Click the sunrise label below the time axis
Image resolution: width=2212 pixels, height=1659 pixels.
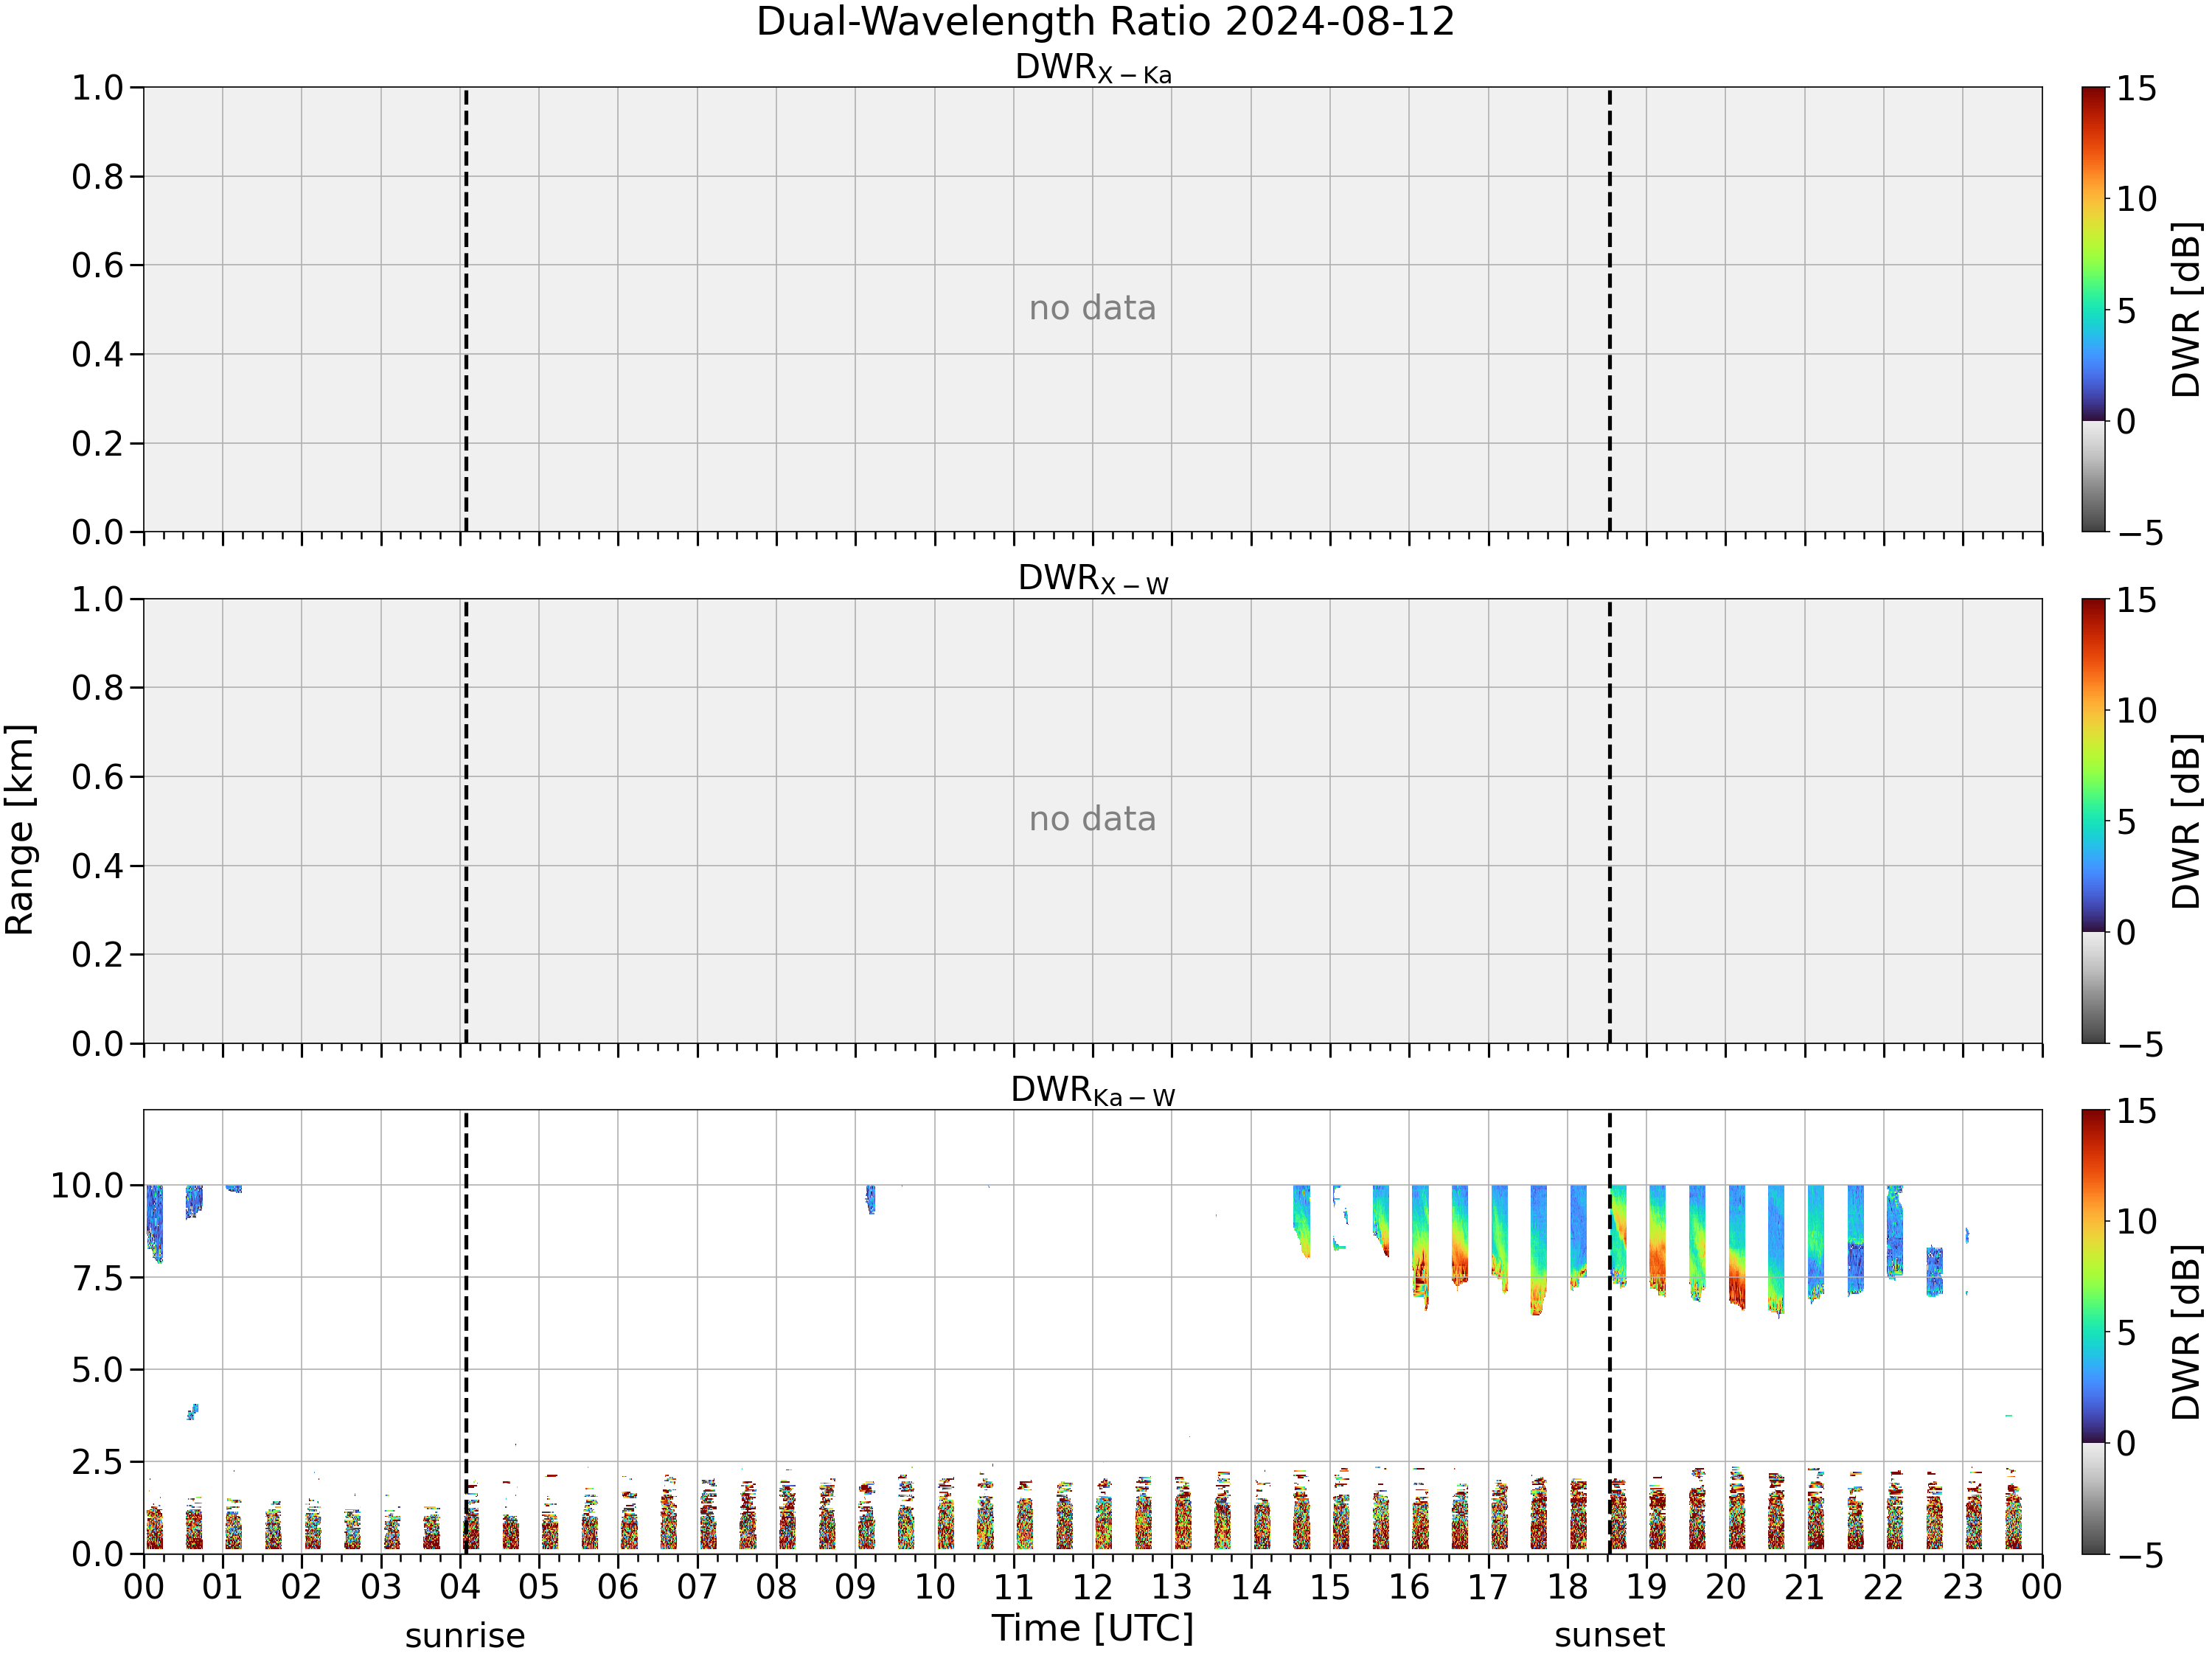pyautogui.click(x=465, y=1636)
